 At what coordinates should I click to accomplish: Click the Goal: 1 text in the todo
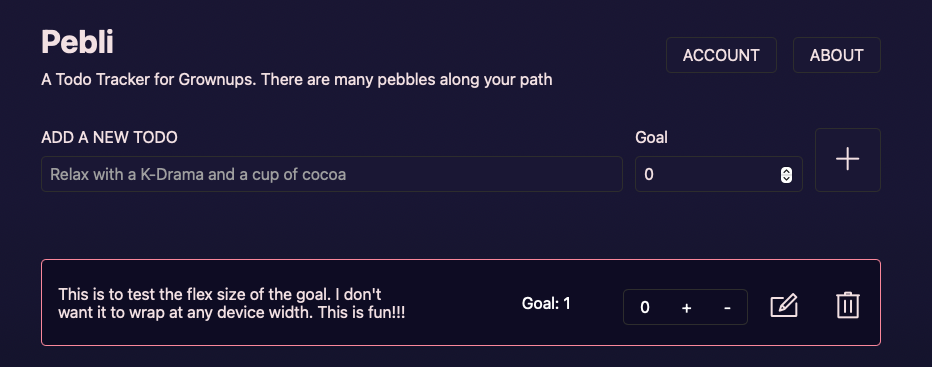[x=546, y=303]
